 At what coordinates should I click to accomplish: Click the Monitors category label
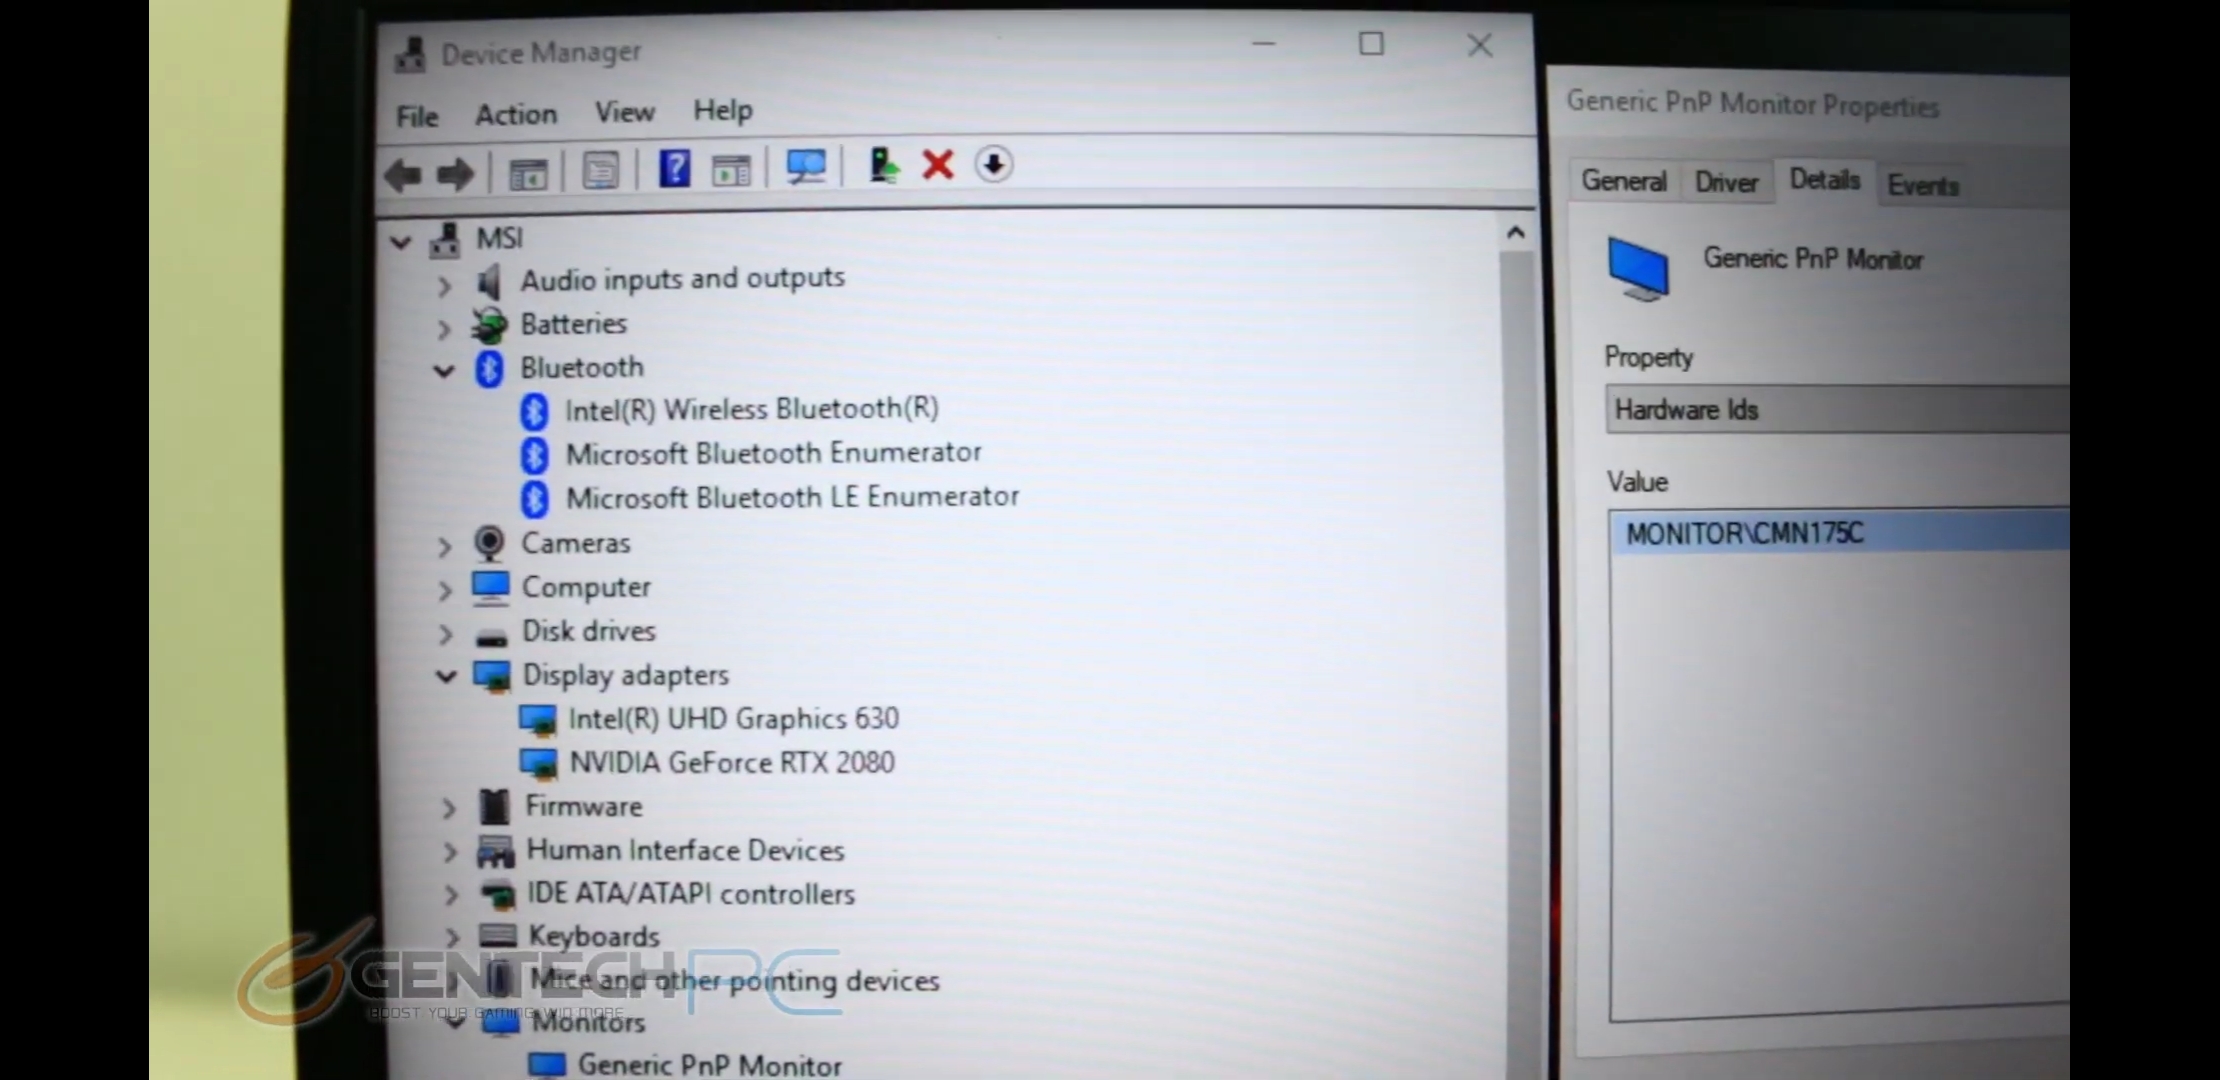click(588, 1023)
